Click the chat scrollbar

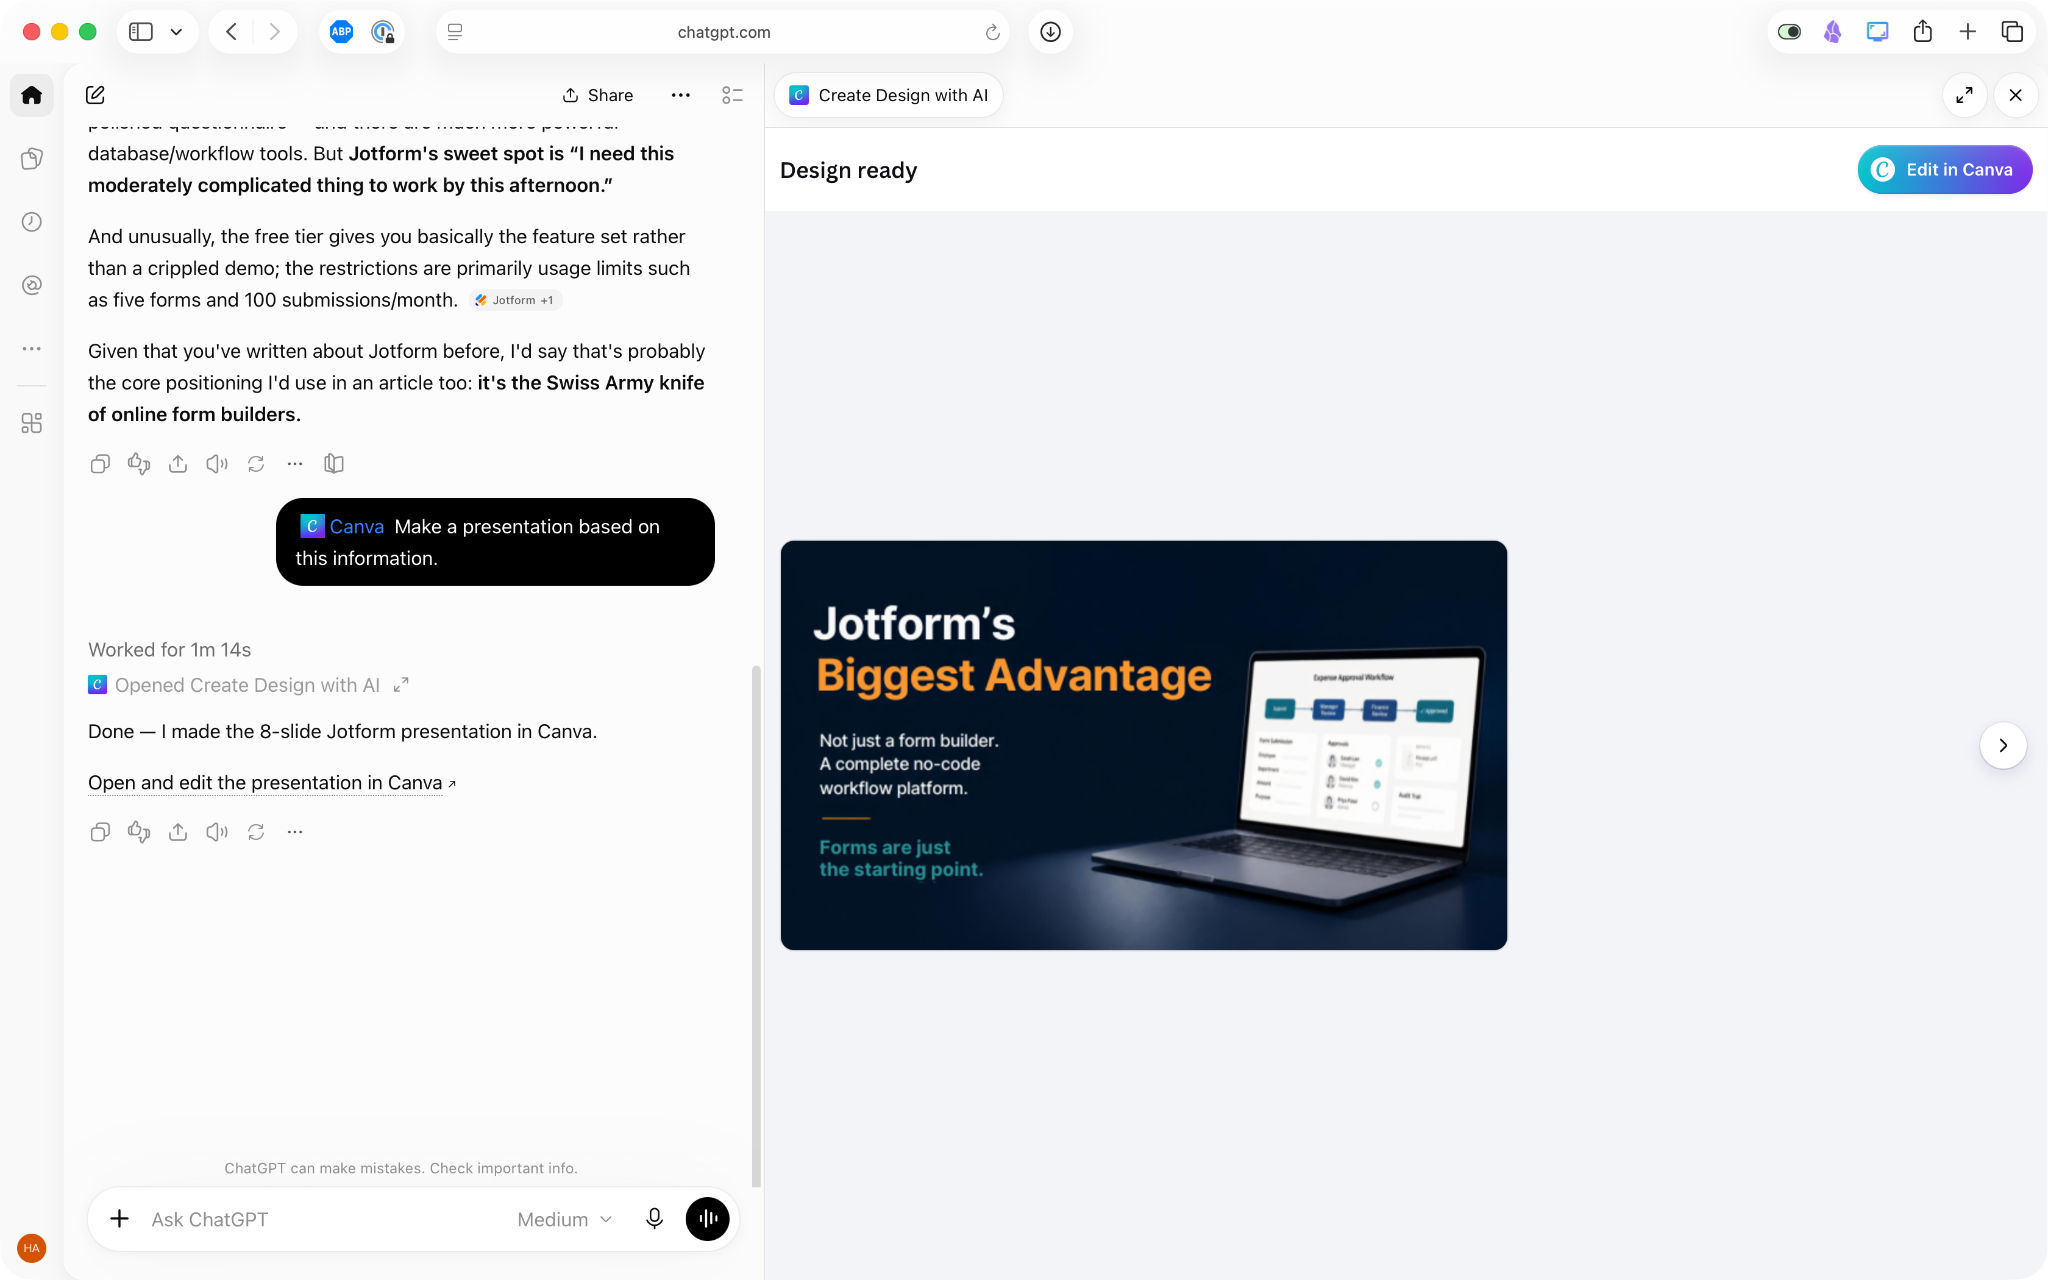pyautogui.click(x=756, y=925)
